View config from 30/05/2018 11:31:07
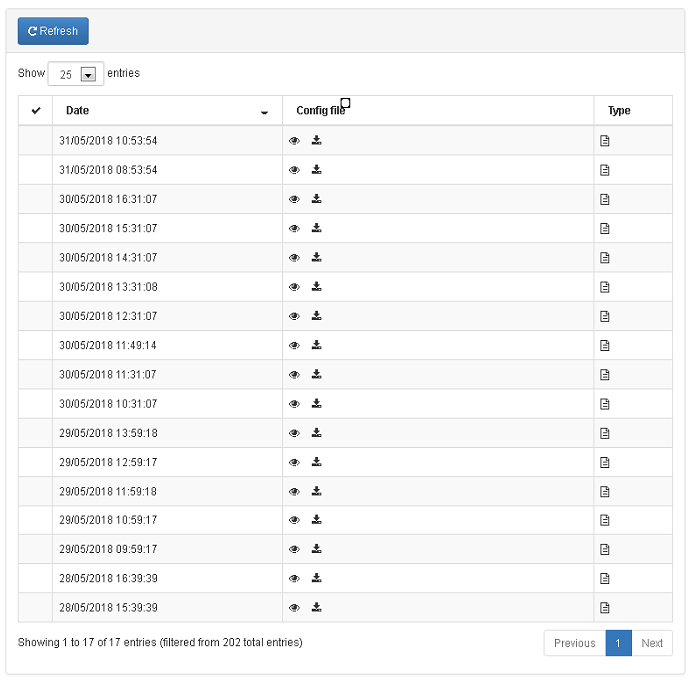693x683 pixels. point(294,374)
